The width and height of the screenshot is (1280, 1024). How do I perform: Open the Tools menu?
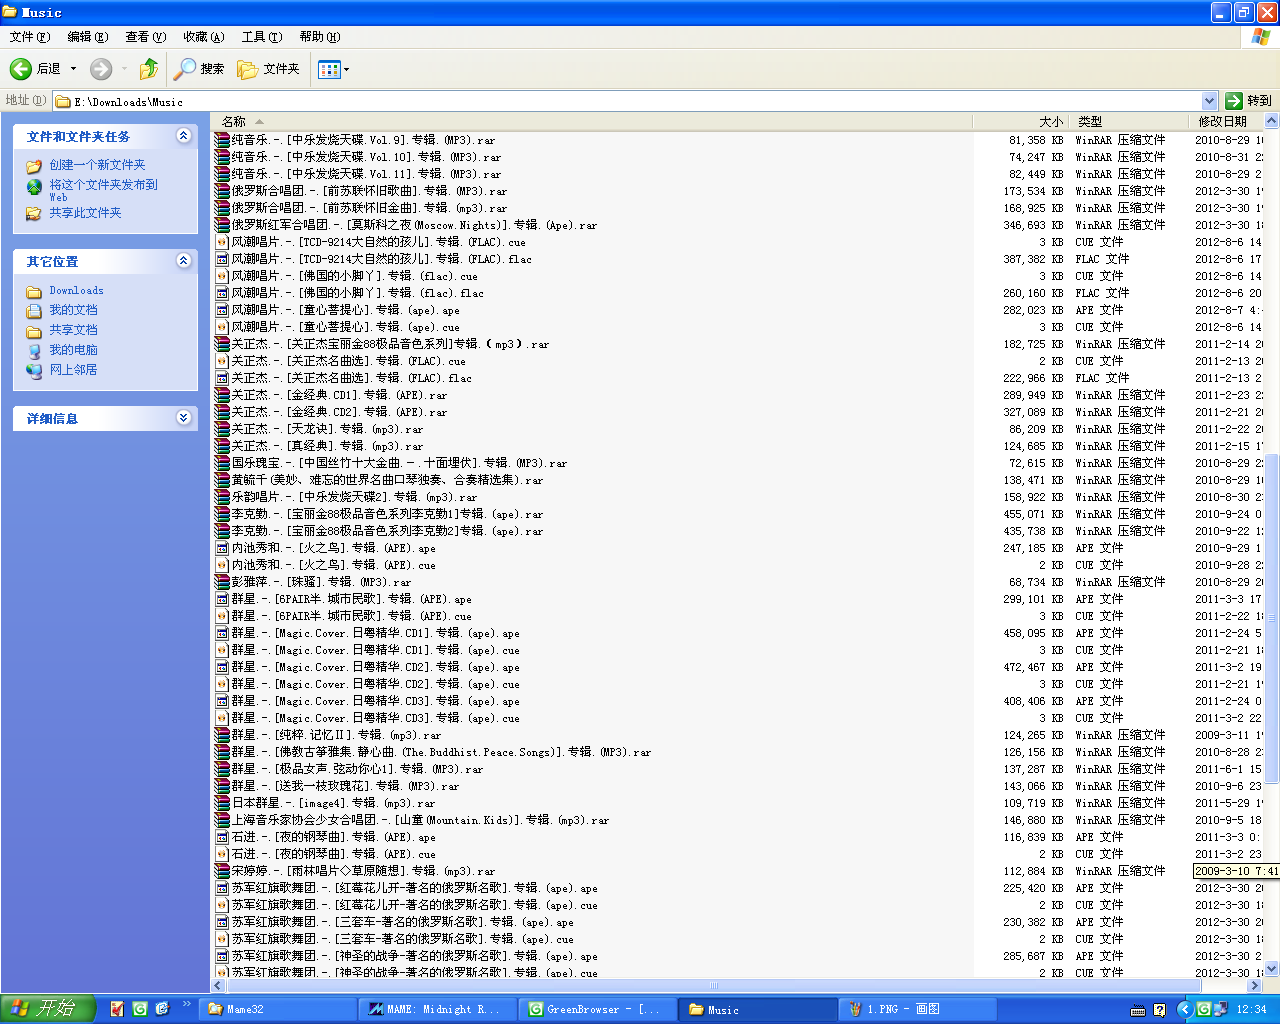pos(261,37)
